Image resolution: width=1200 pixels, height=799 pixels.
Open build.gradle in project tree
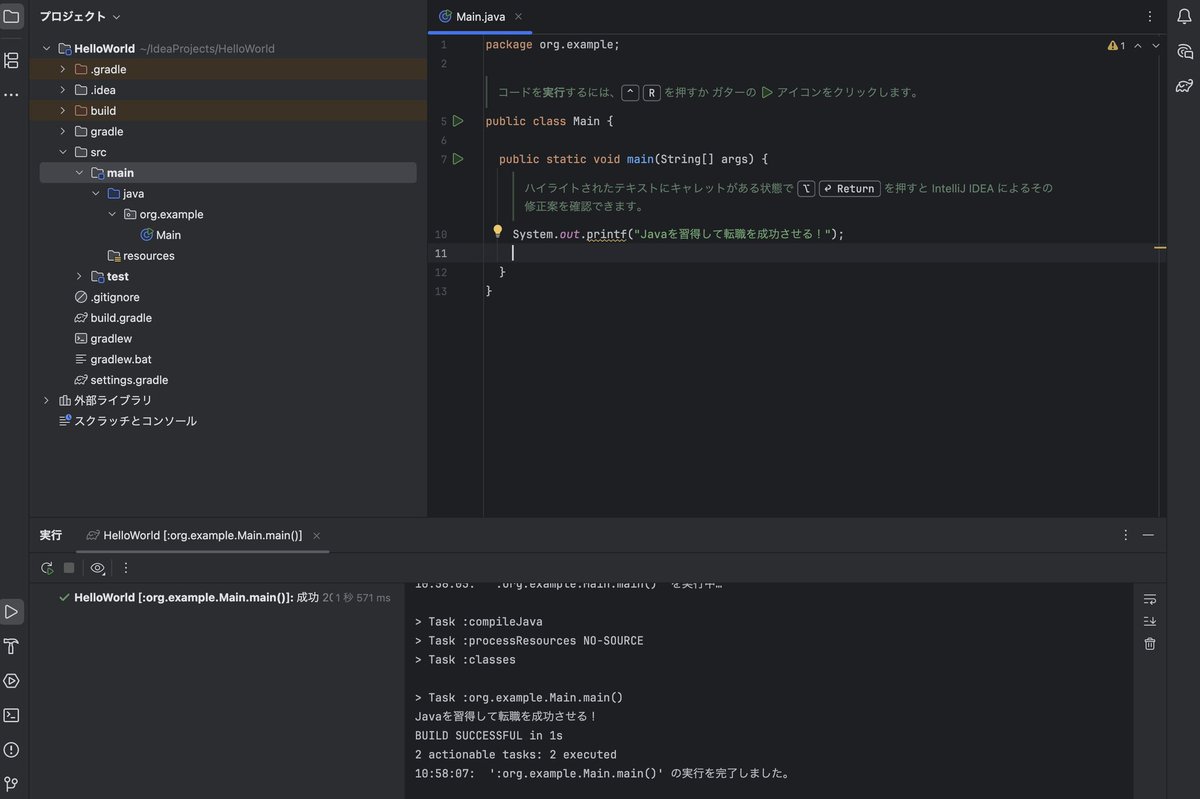coord(113,318)
